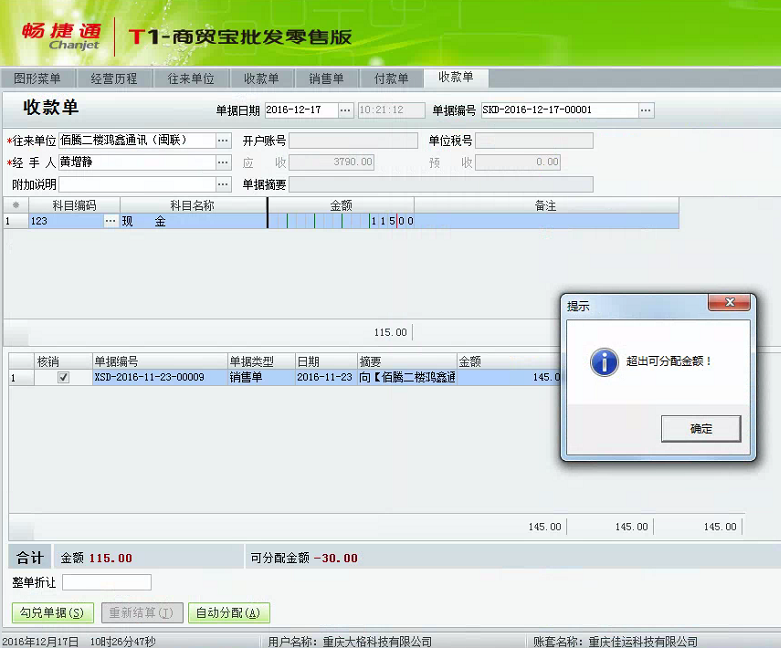Click the 备注 cell in row 1
Image resolution: width=781 pixels, height=648 pixels.
coord(546,221)
